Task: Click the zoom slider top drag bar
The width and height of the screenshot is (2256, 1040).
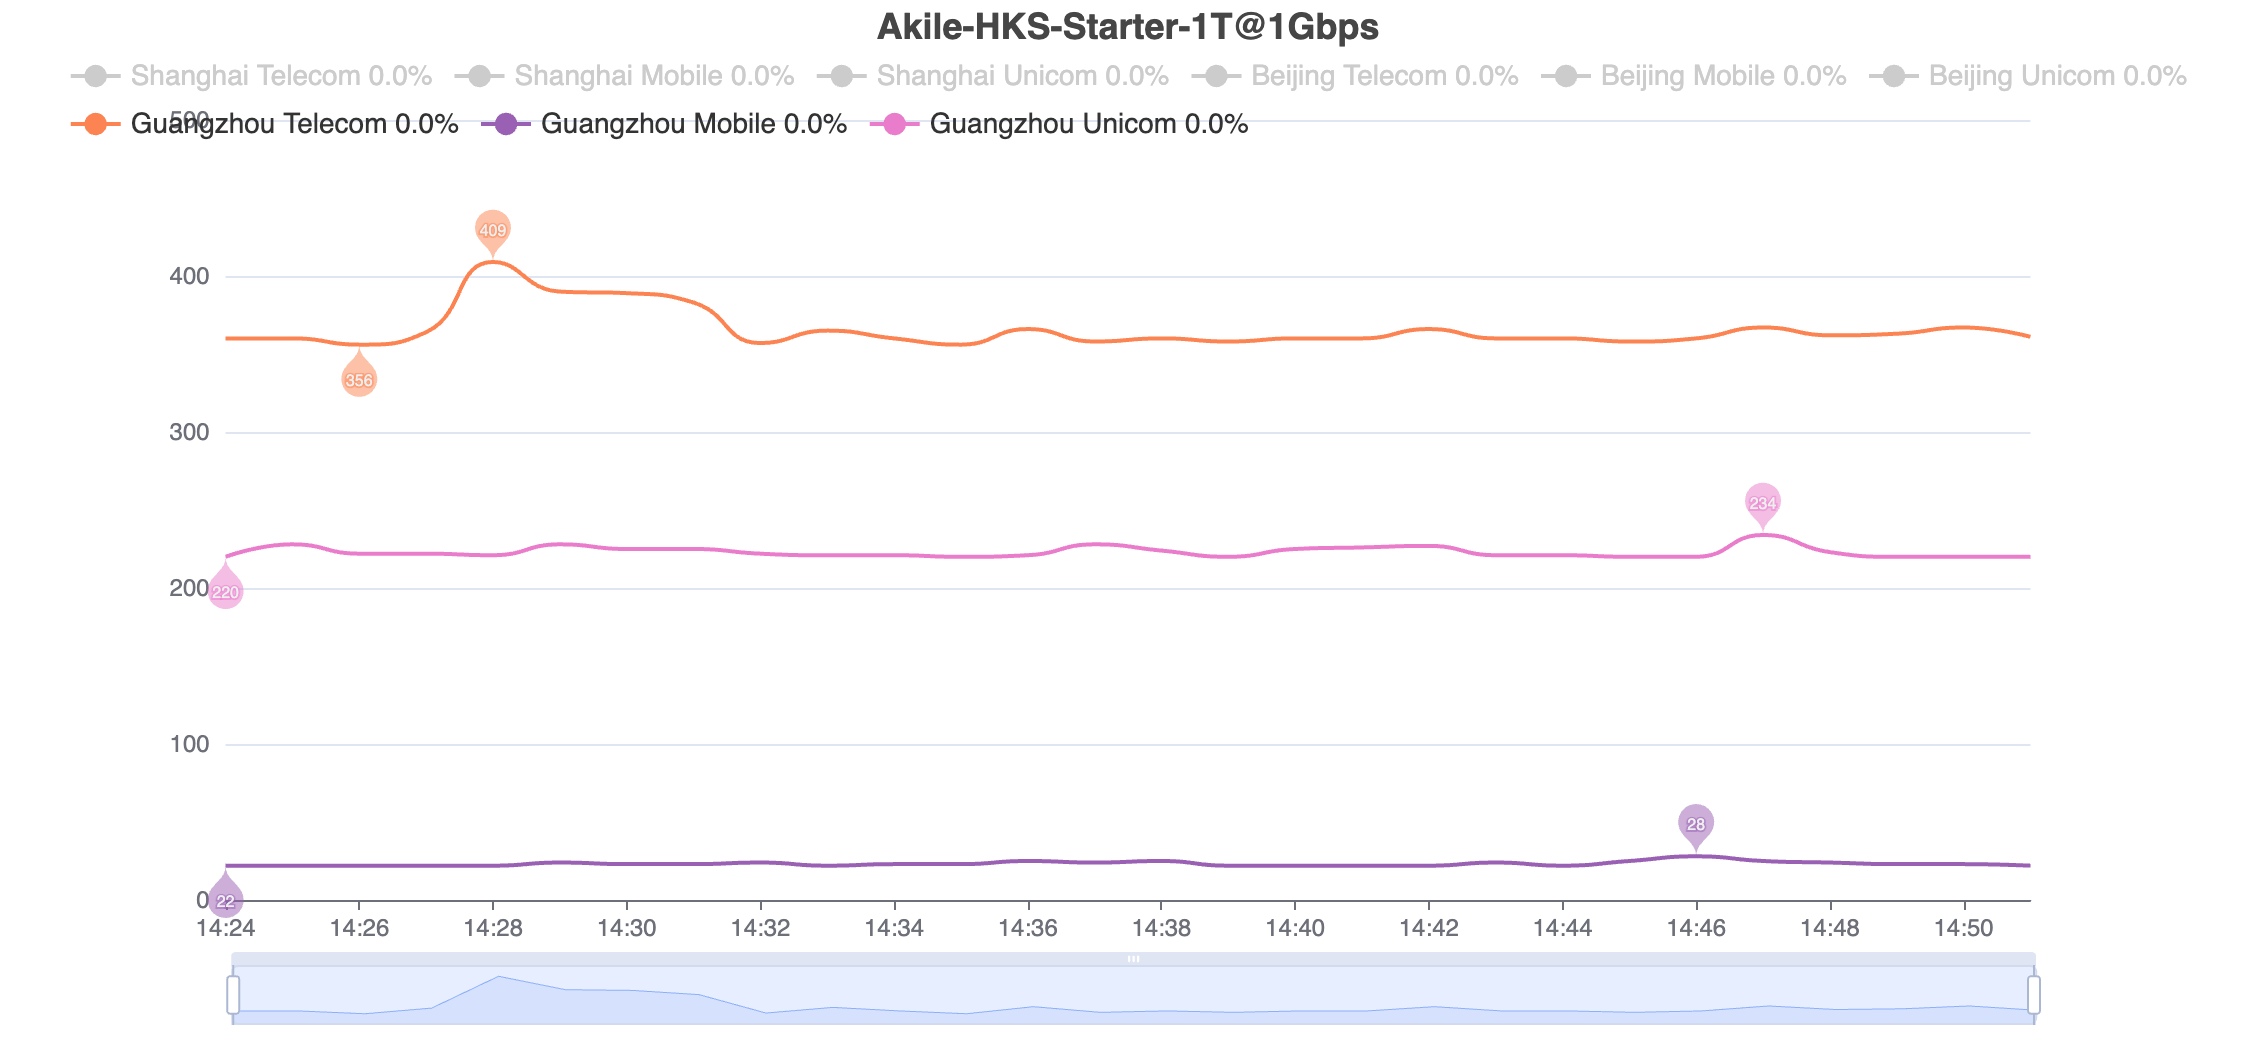Action: 1133,959
